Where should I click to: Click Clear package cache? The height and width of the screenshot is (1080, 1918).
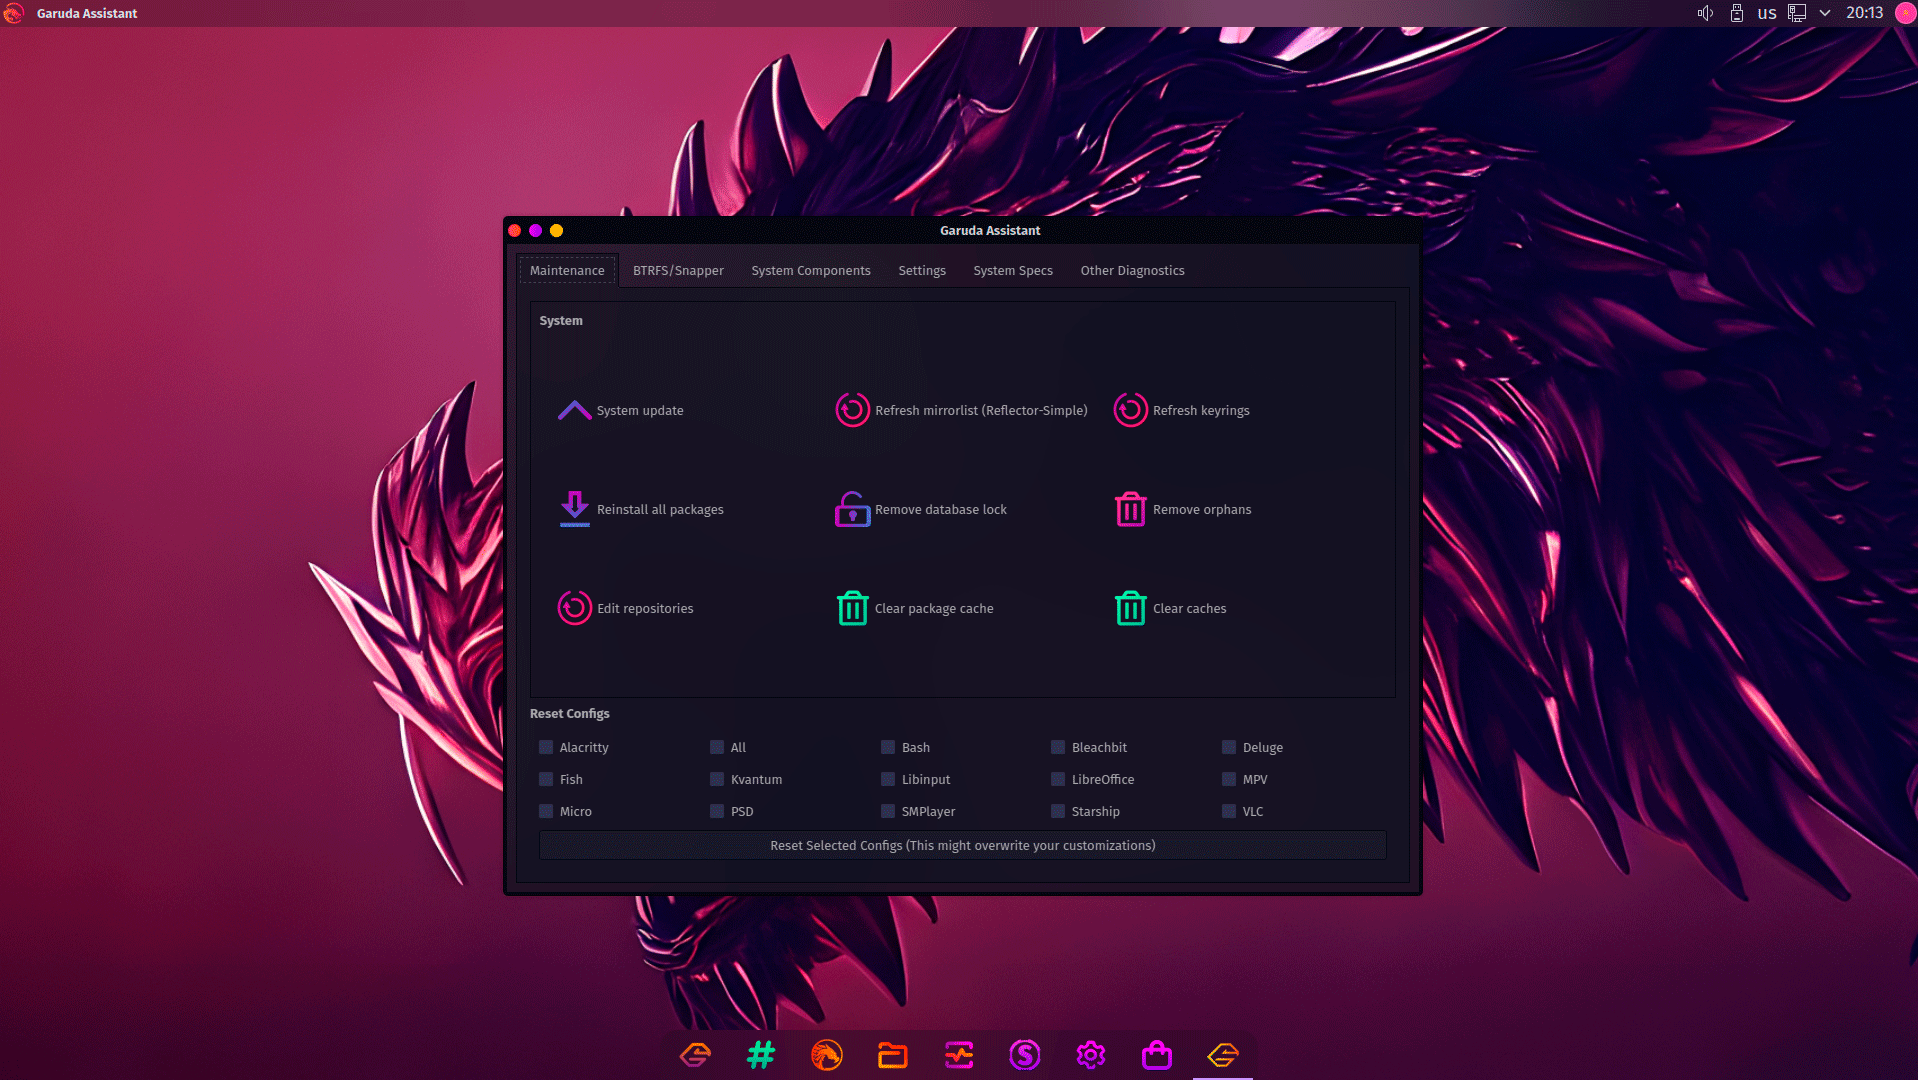914,608
